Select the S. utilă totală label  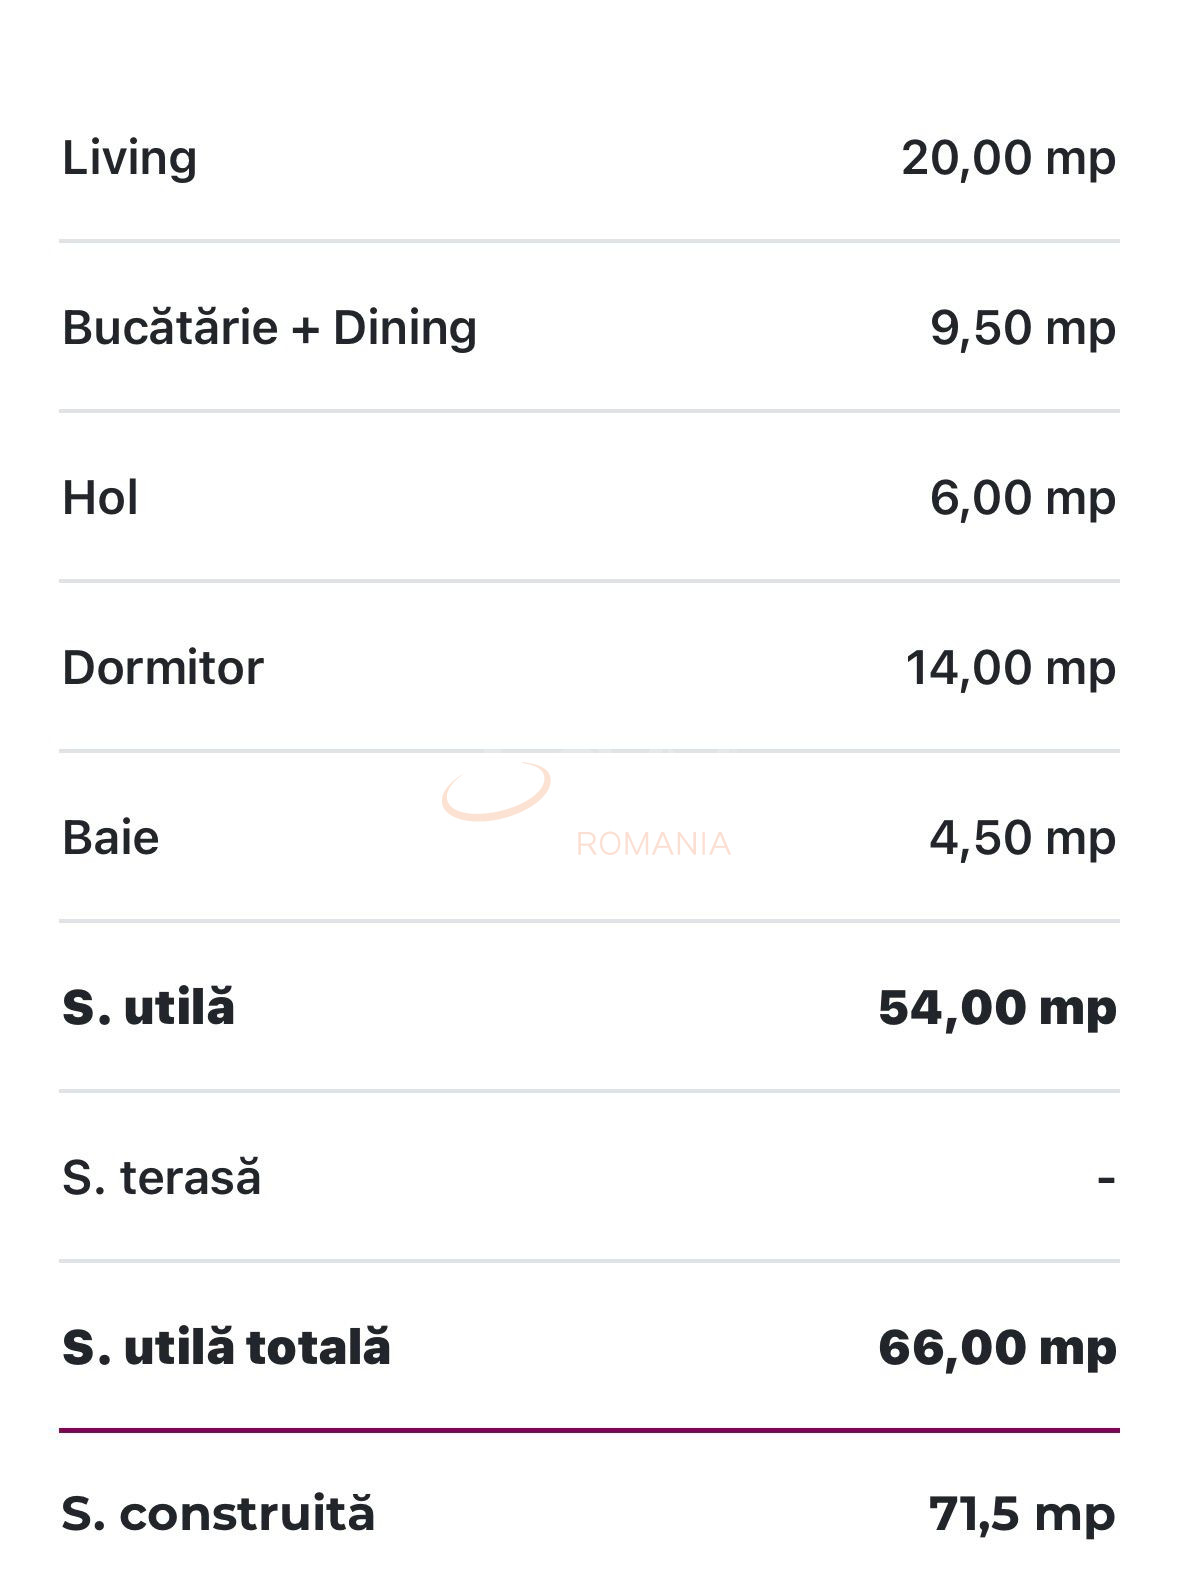click(x=226, y=1347)
